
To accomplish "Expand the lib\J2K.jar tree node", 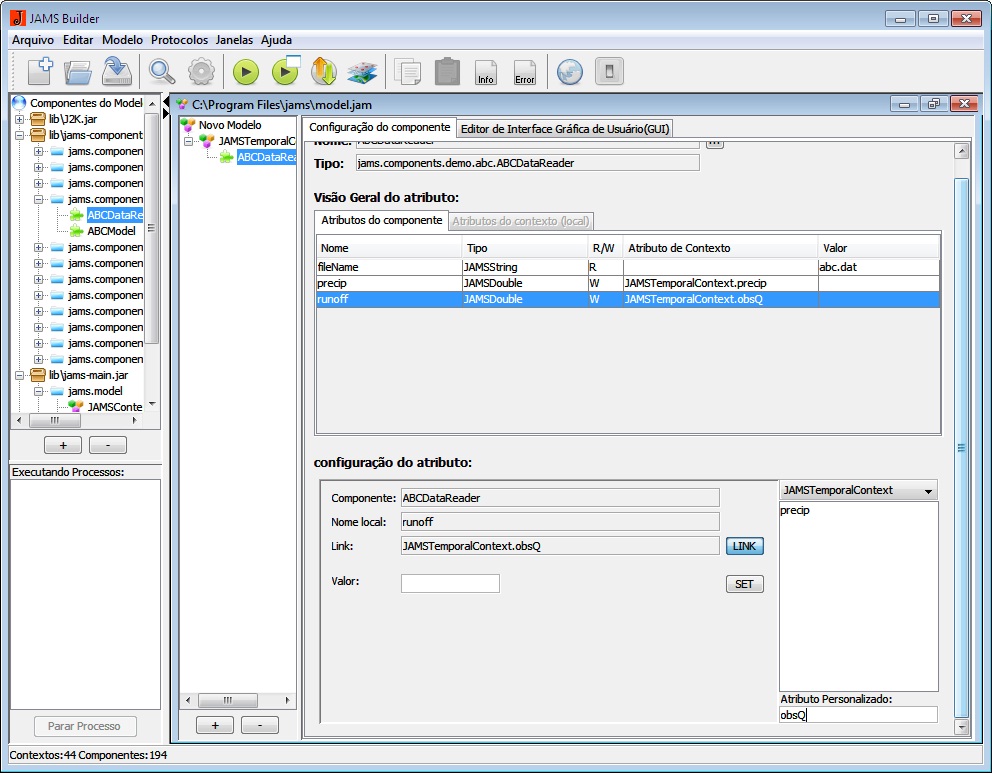I will point(20,119).
